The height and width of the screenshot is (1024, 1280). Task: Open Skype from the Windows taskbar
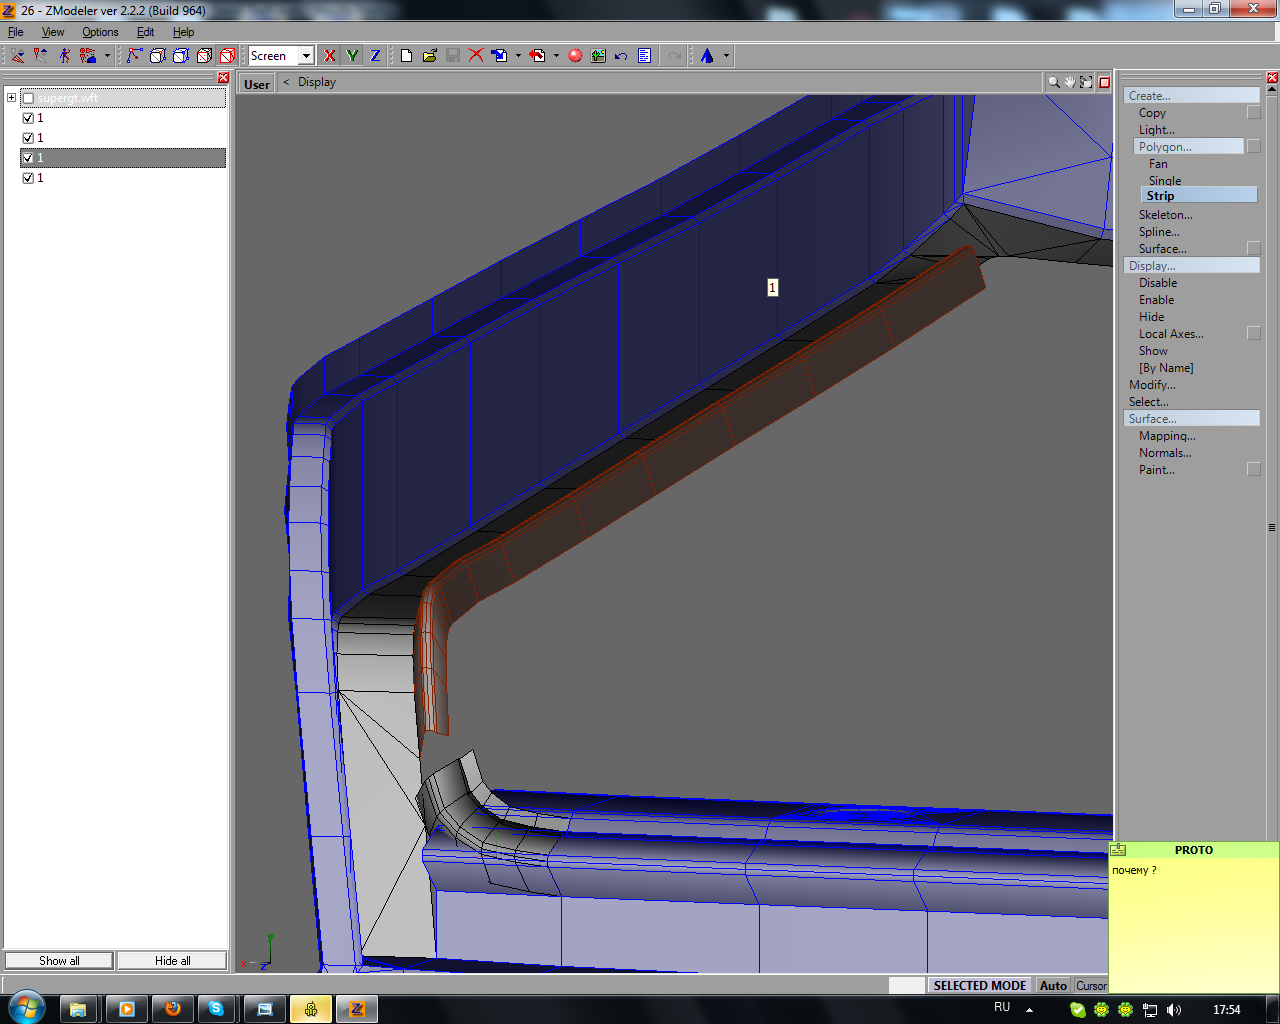click(x=216, y=1009)
